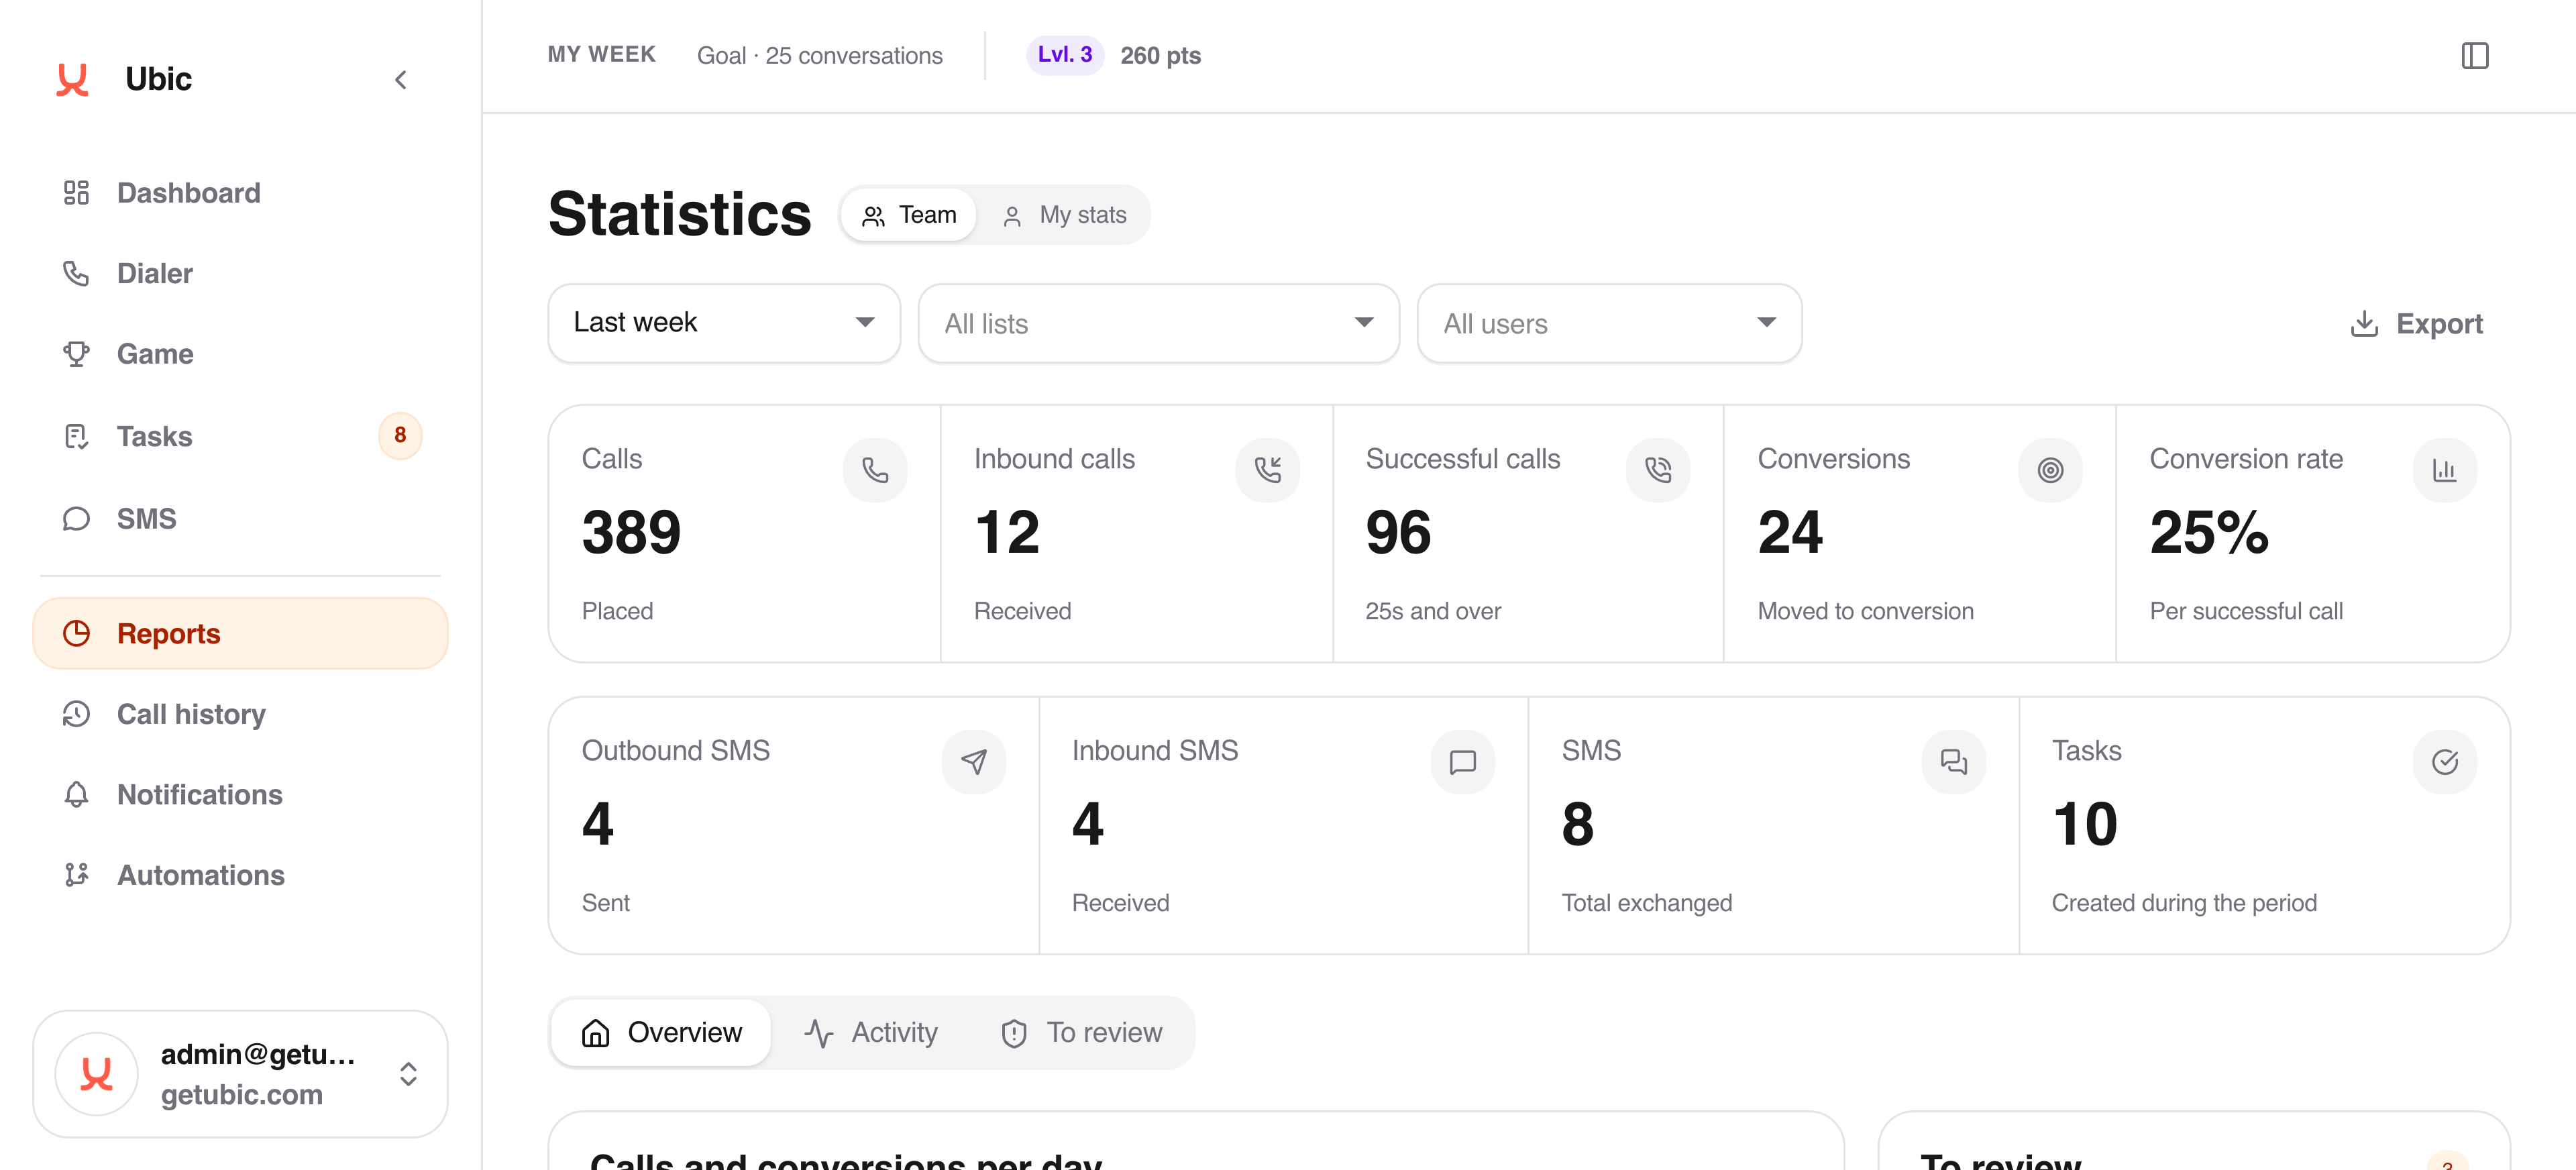Open Call history
The width and height of the screenshot is (2576, 1170).
[x=240, y=714]
